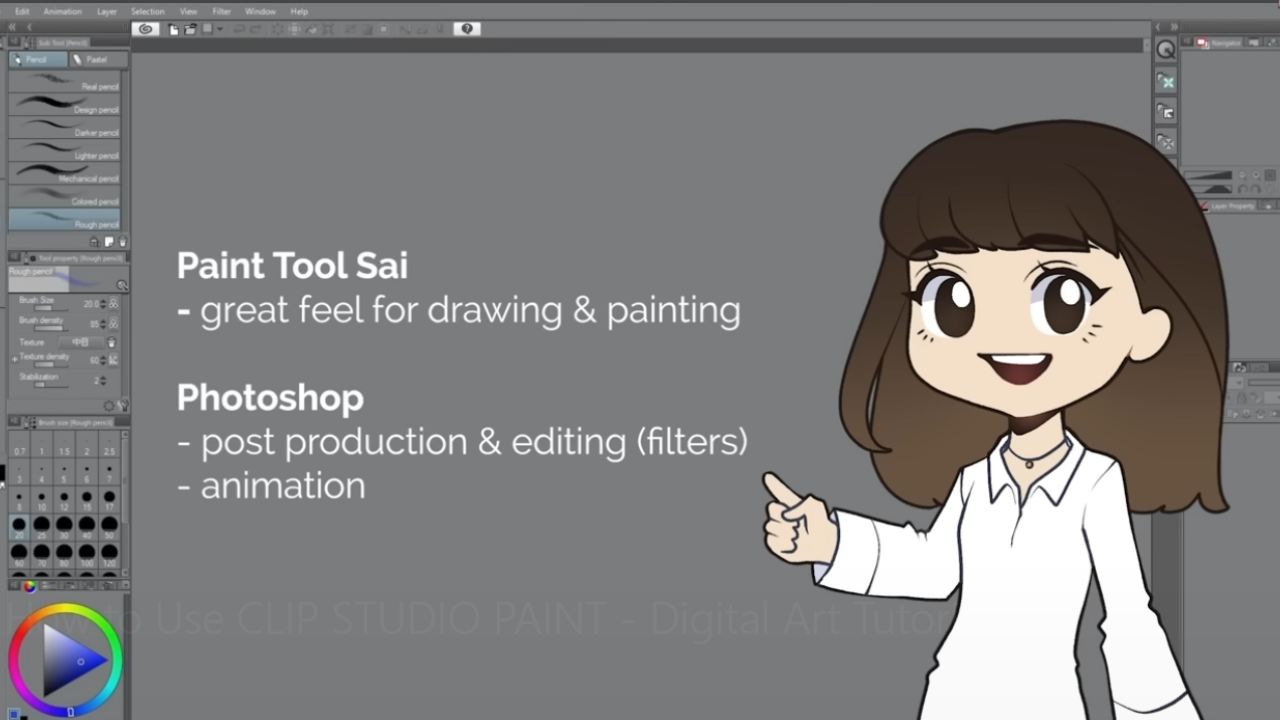The height and width of the screenshot is (720, 1280).
Task: Select the color wheel tab icon
Action: [x=30, y=586]
